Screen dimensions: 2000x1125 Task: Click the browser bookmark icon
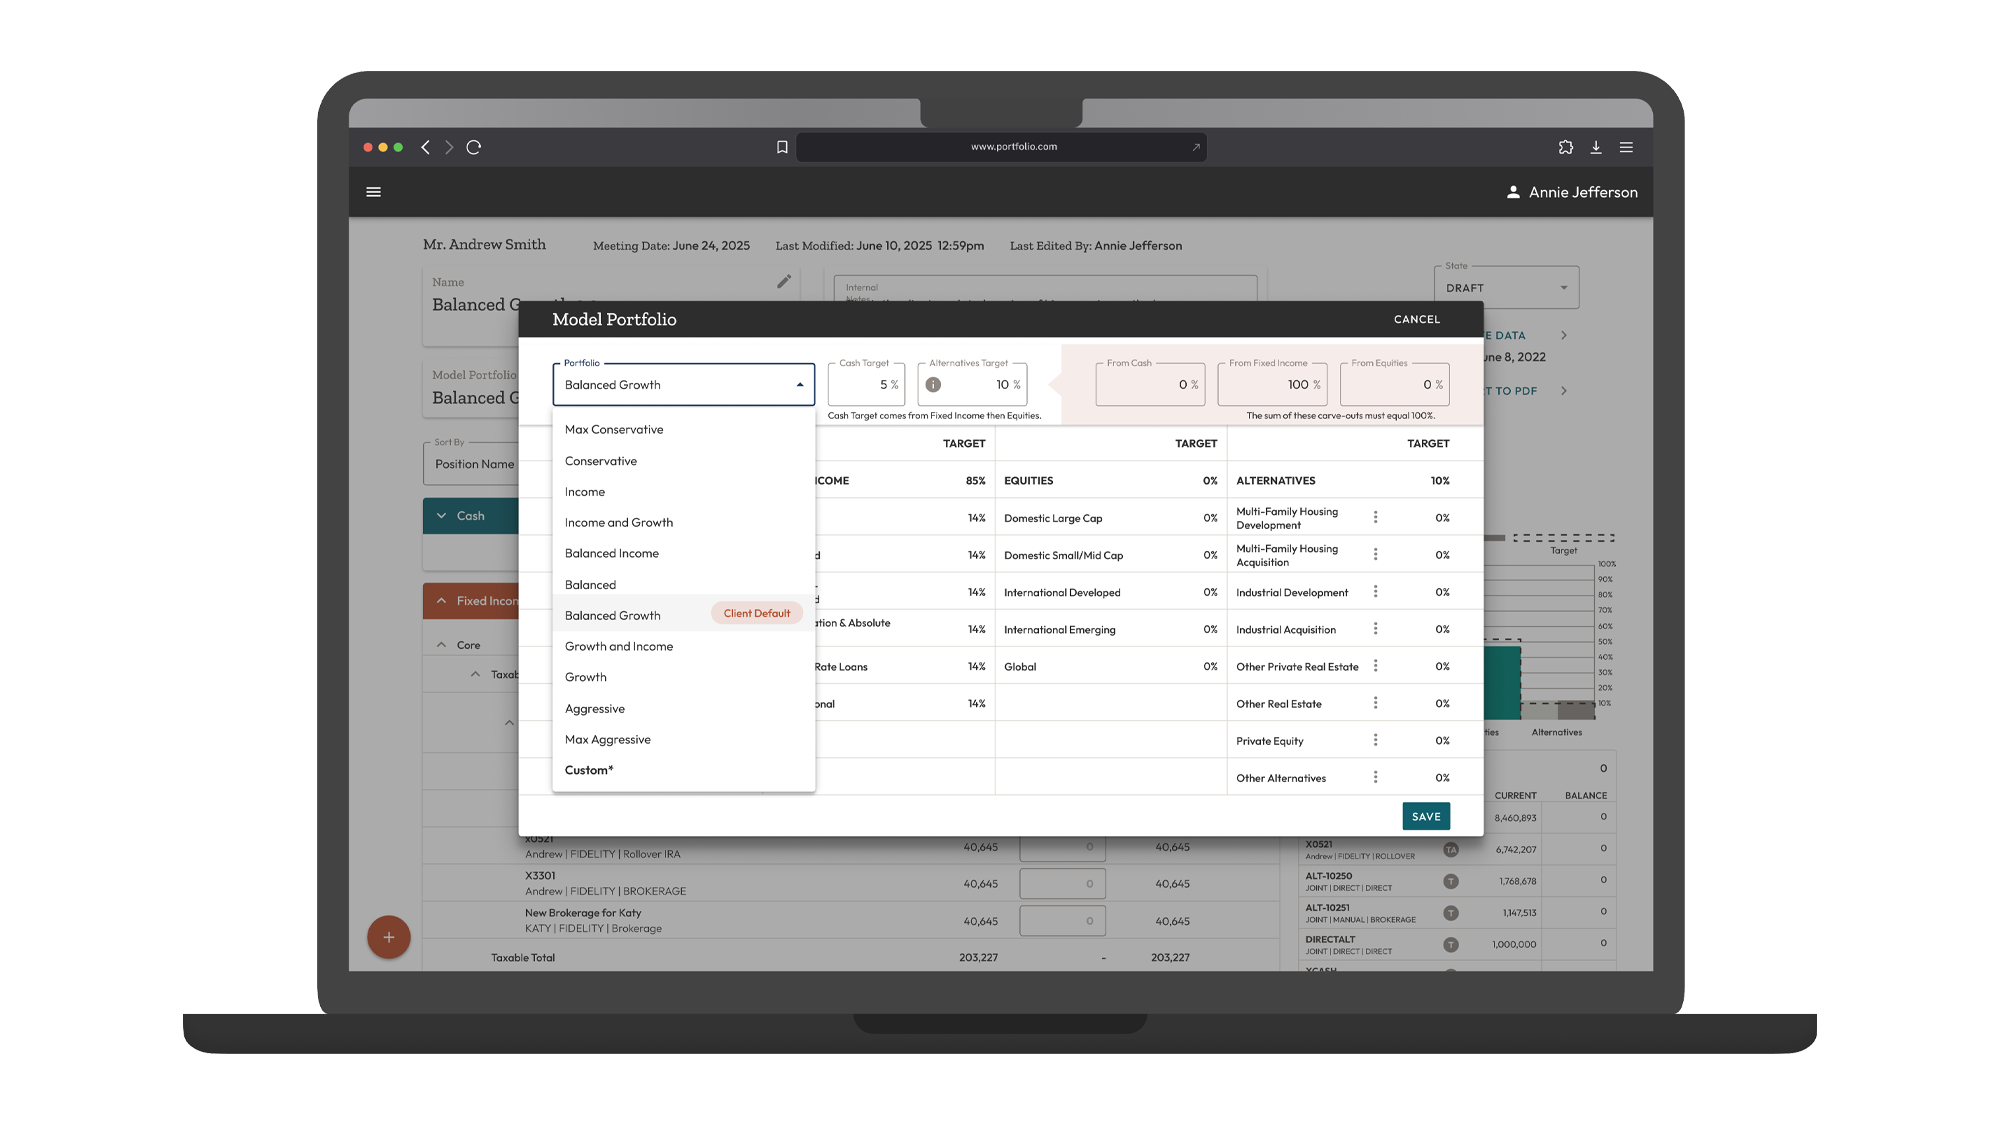click(x=782, y=147)
